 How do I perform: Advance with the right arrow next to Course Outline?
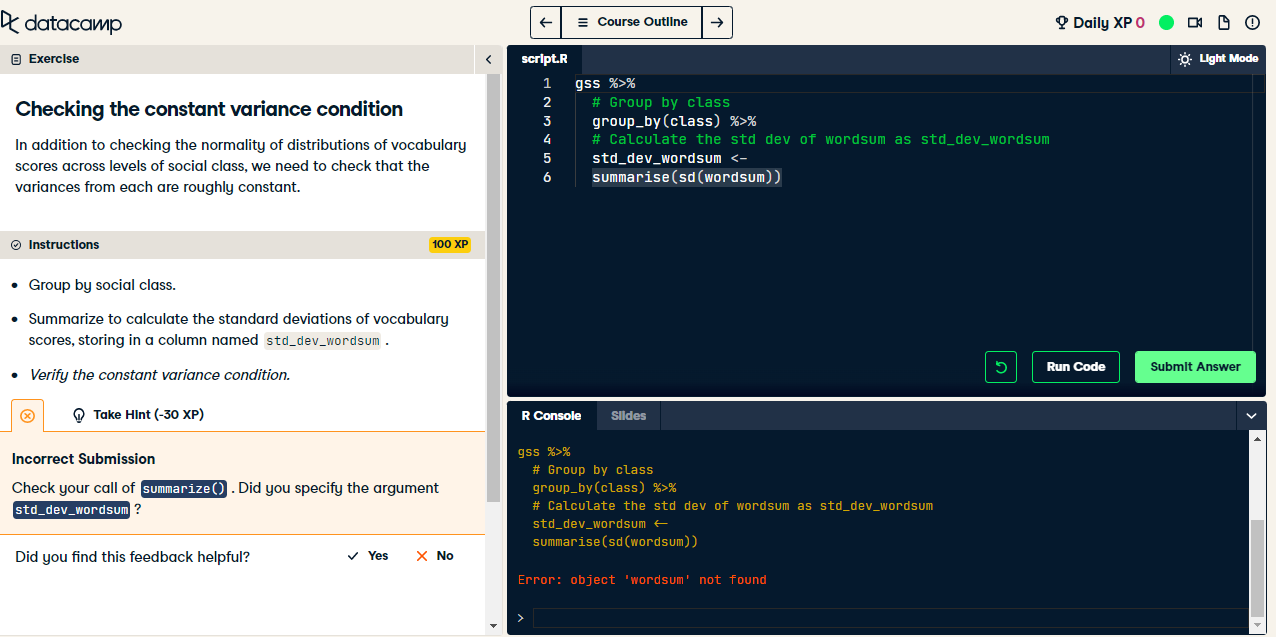[717, 21]
